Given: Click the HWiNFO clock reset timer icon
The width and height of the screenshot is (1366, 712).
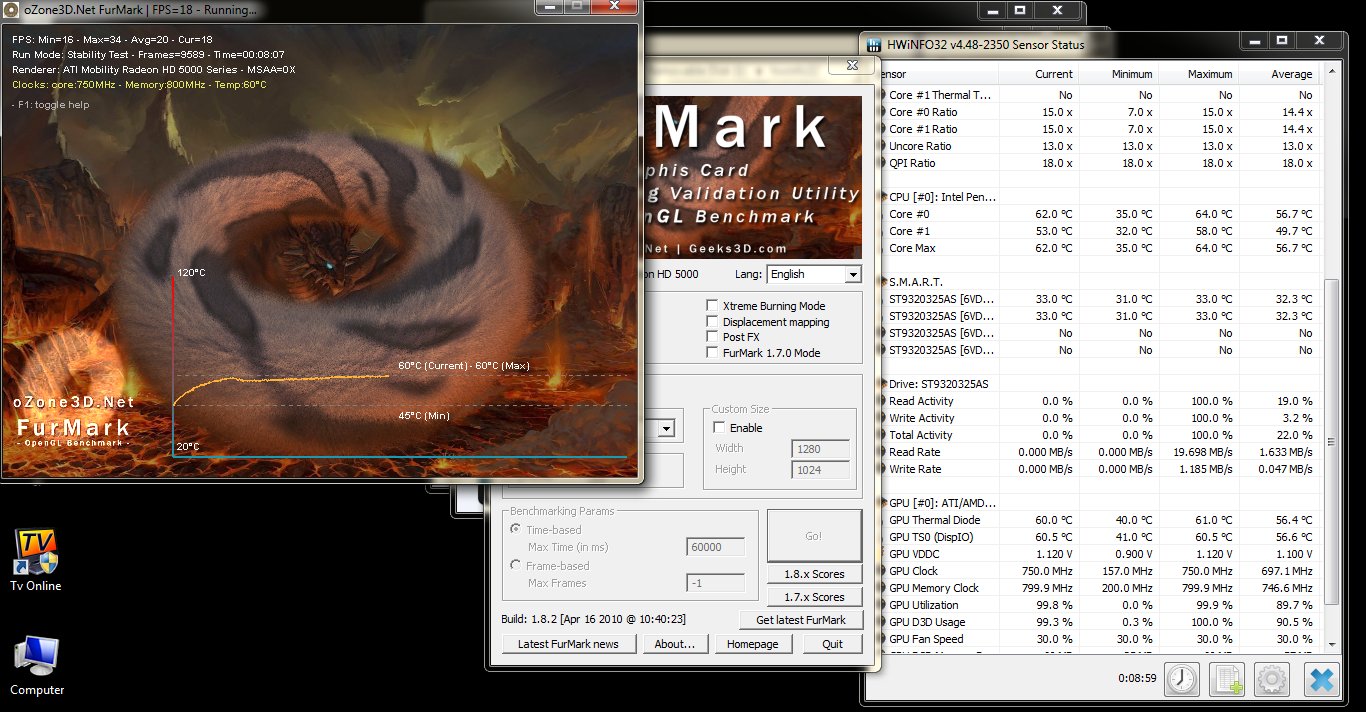Looking at the screenshot, I should click(x=1182, y=679).
